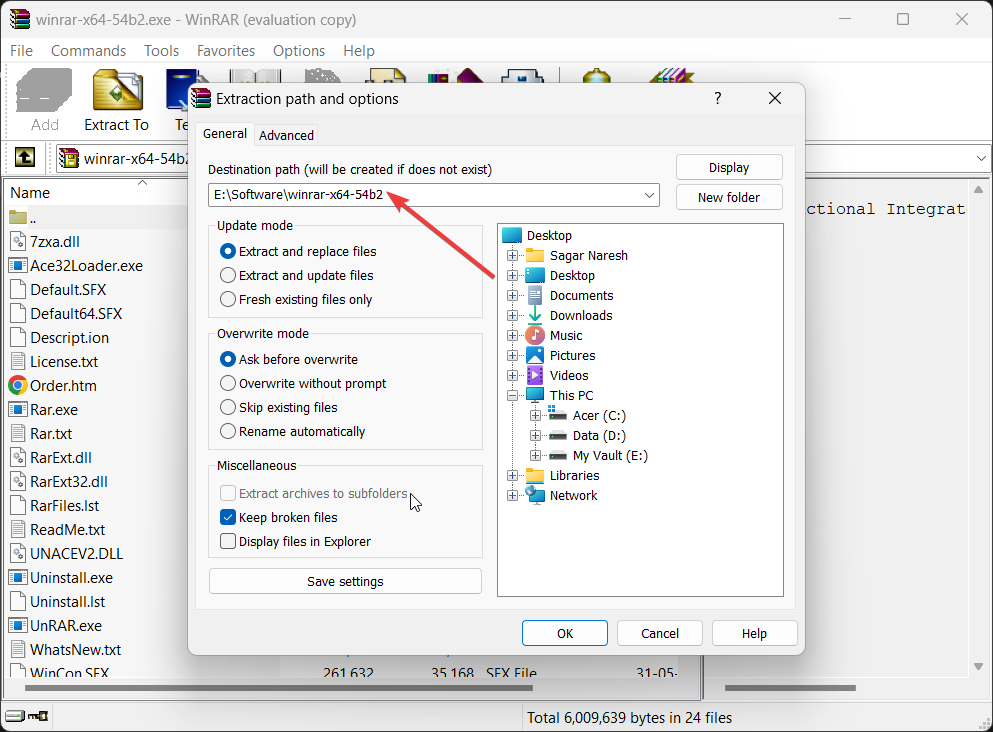Select Data (D:) in folder tree
993x732 pixels.
tap(599, 435)
